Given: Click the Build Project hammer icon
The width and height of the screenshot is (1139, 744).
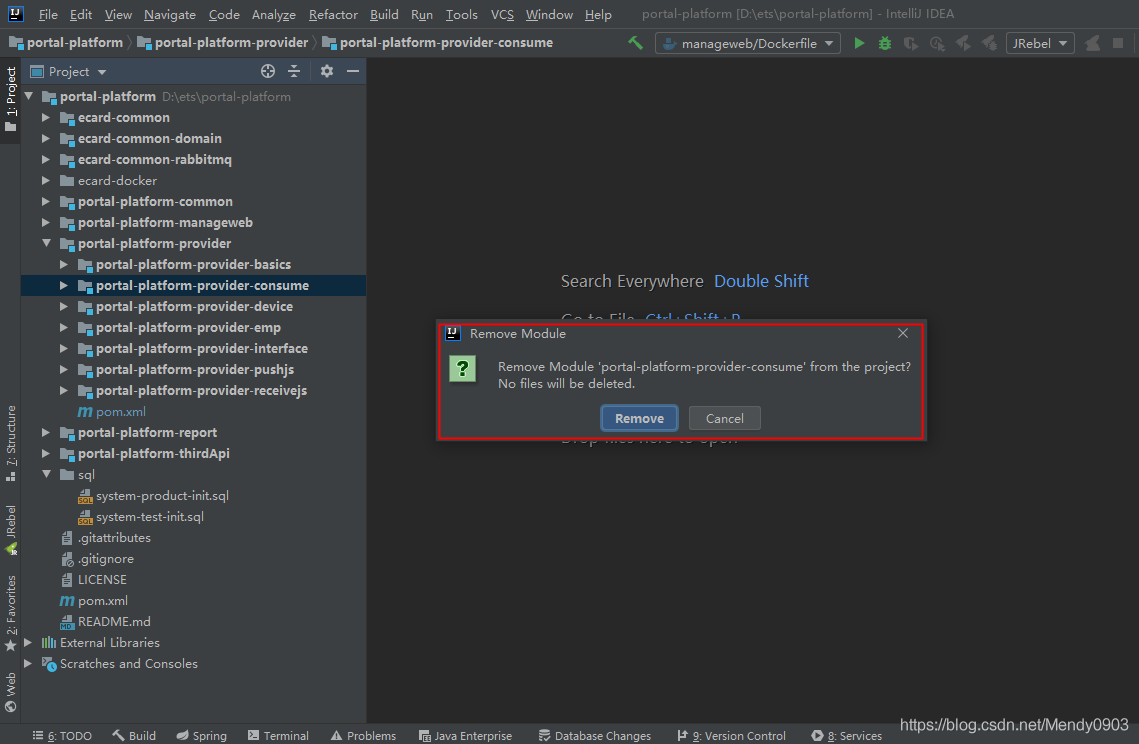Looking at the screenshot, I should (635, 43).
